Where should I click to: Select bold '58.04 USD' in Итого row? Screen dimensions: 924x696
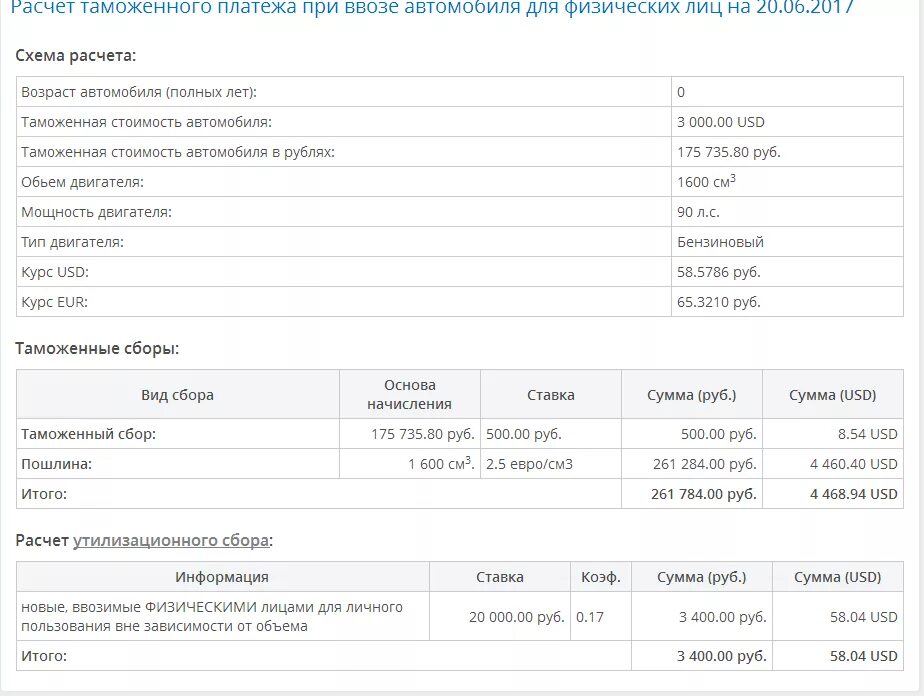(863, 656)
